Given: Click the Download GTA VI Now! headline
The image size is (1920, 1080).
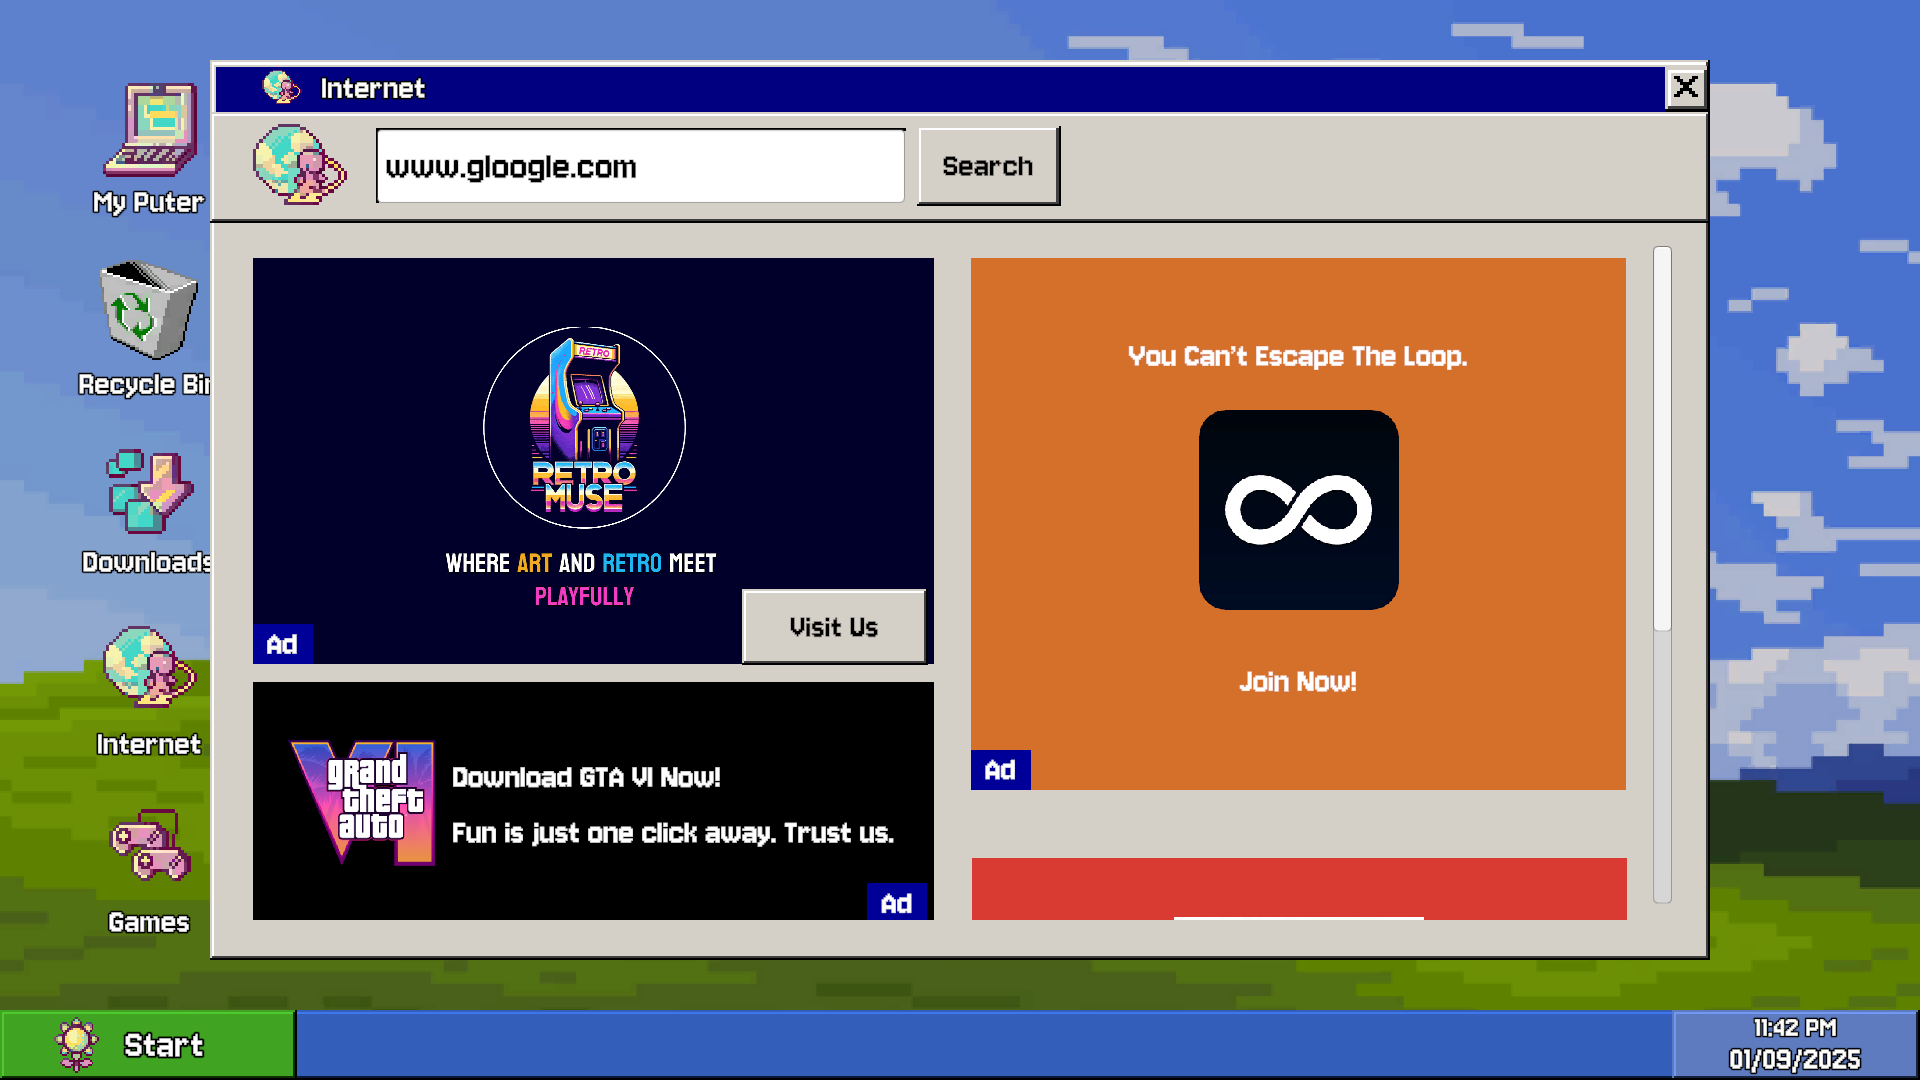Looking at the screenshot, I should 586,778.
